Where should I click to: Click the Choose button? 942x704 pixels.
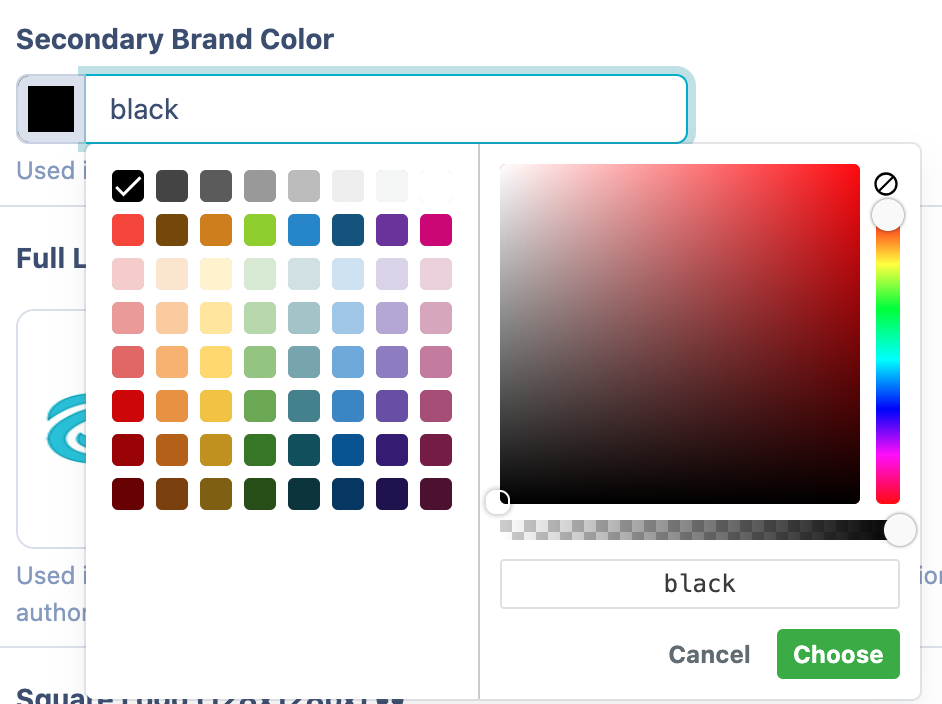coord(838,654)
